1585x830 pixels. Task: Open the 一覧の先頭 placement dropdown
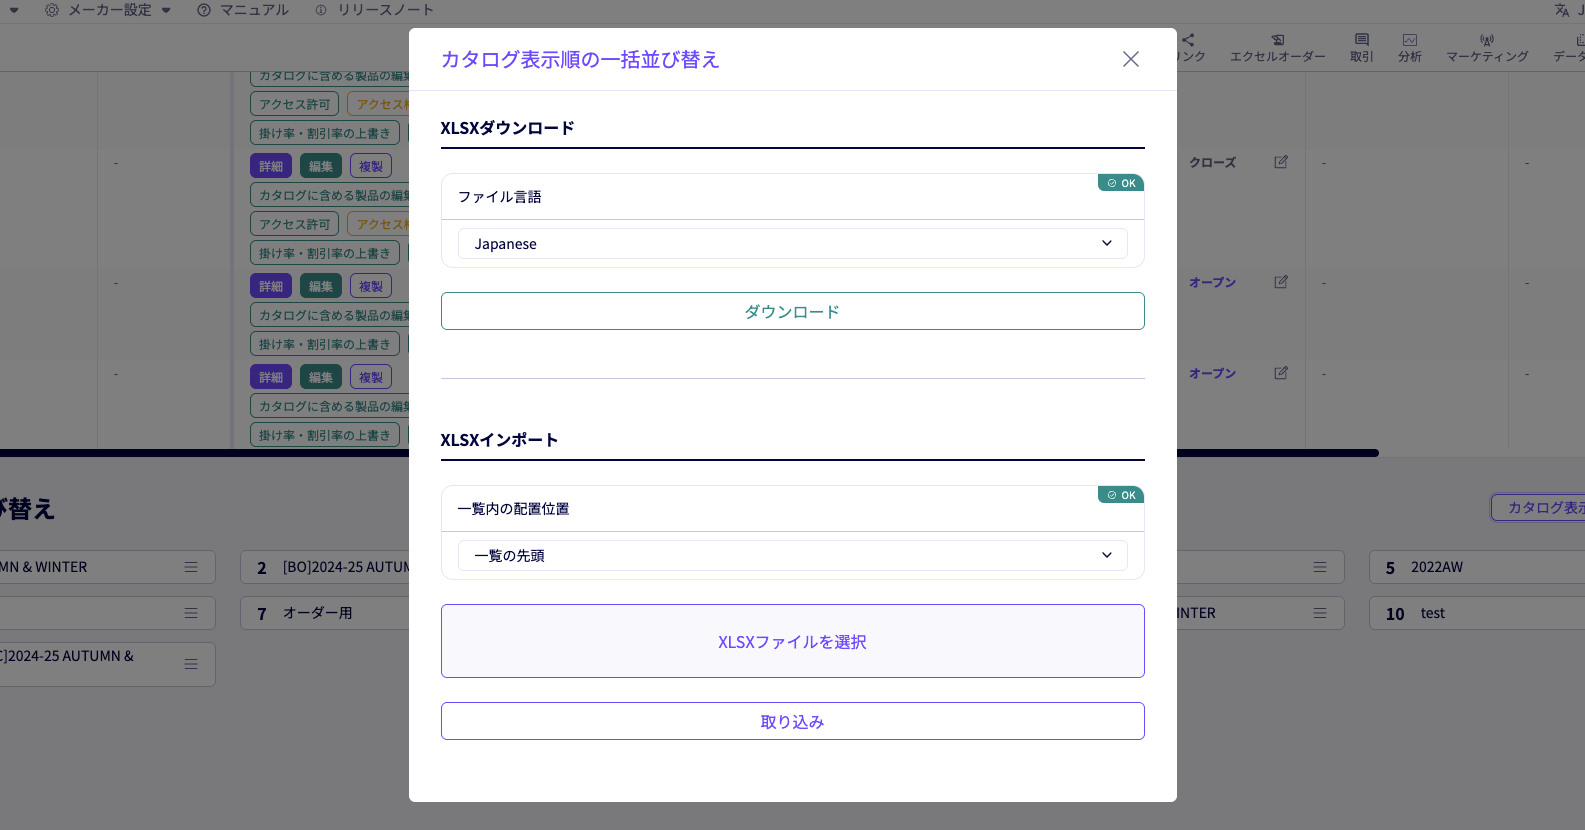(792, 555)
